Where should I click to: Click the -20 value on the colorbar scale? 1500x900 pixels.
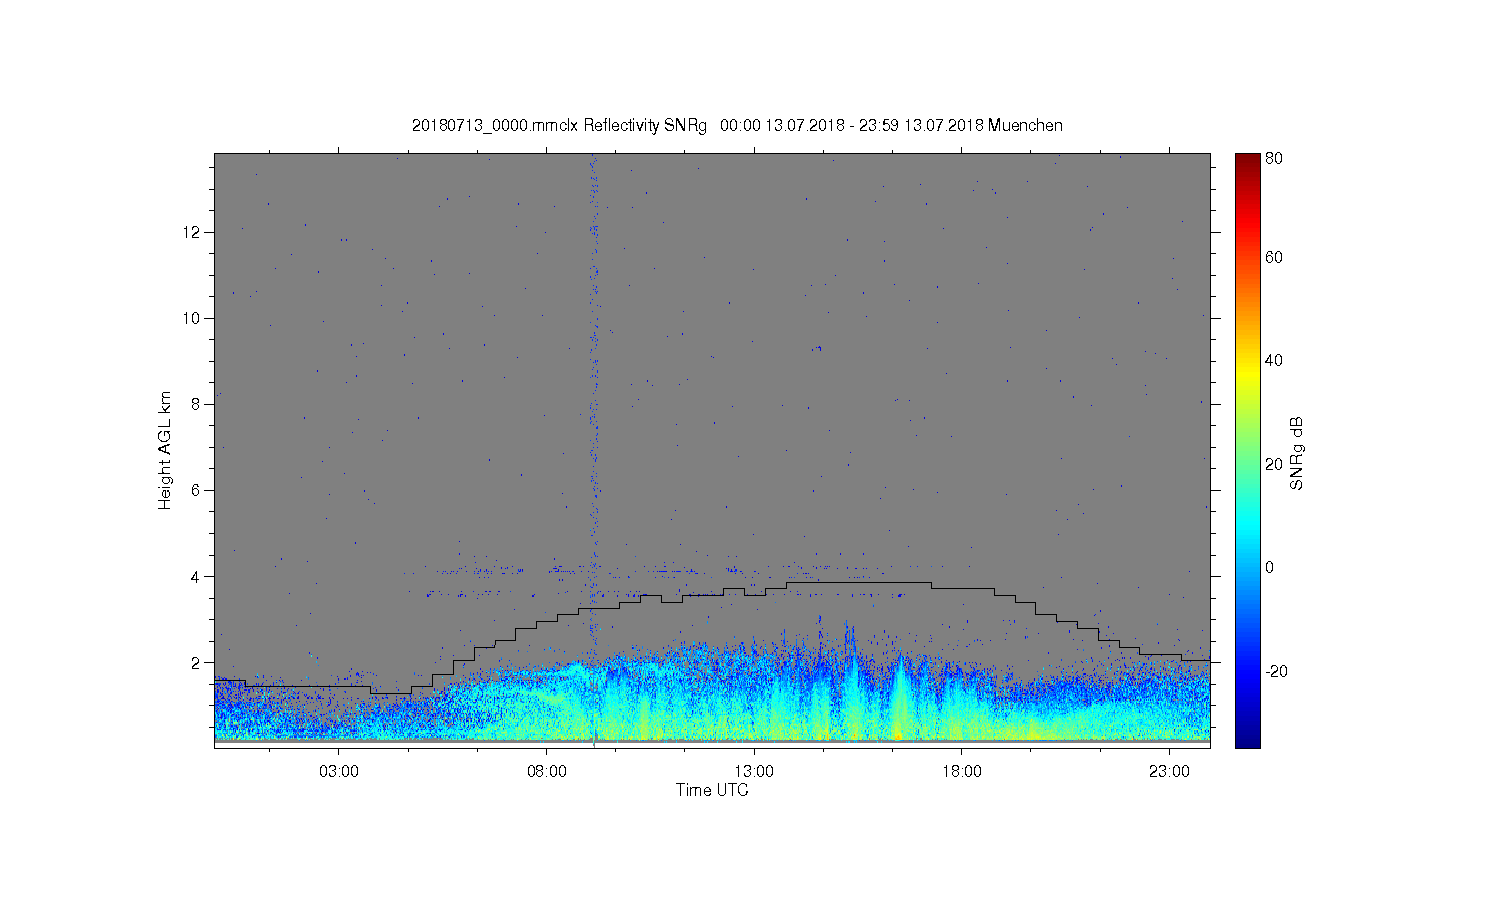point(1276,671)
